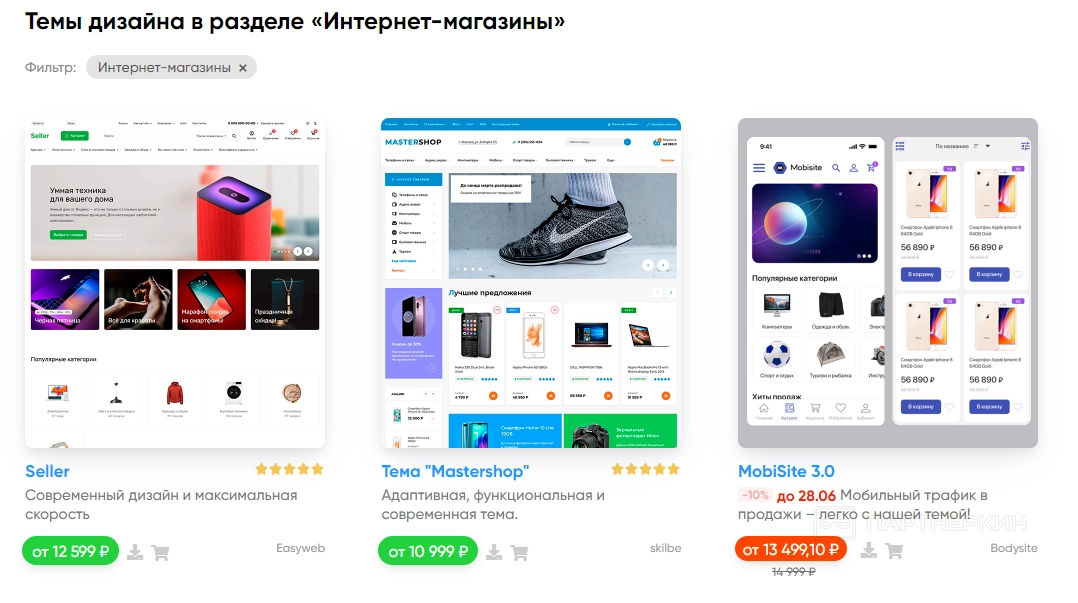Open the Seller theme preview thumbnail
This screenshot has width=1078, height=603.
tap(175, 283)
